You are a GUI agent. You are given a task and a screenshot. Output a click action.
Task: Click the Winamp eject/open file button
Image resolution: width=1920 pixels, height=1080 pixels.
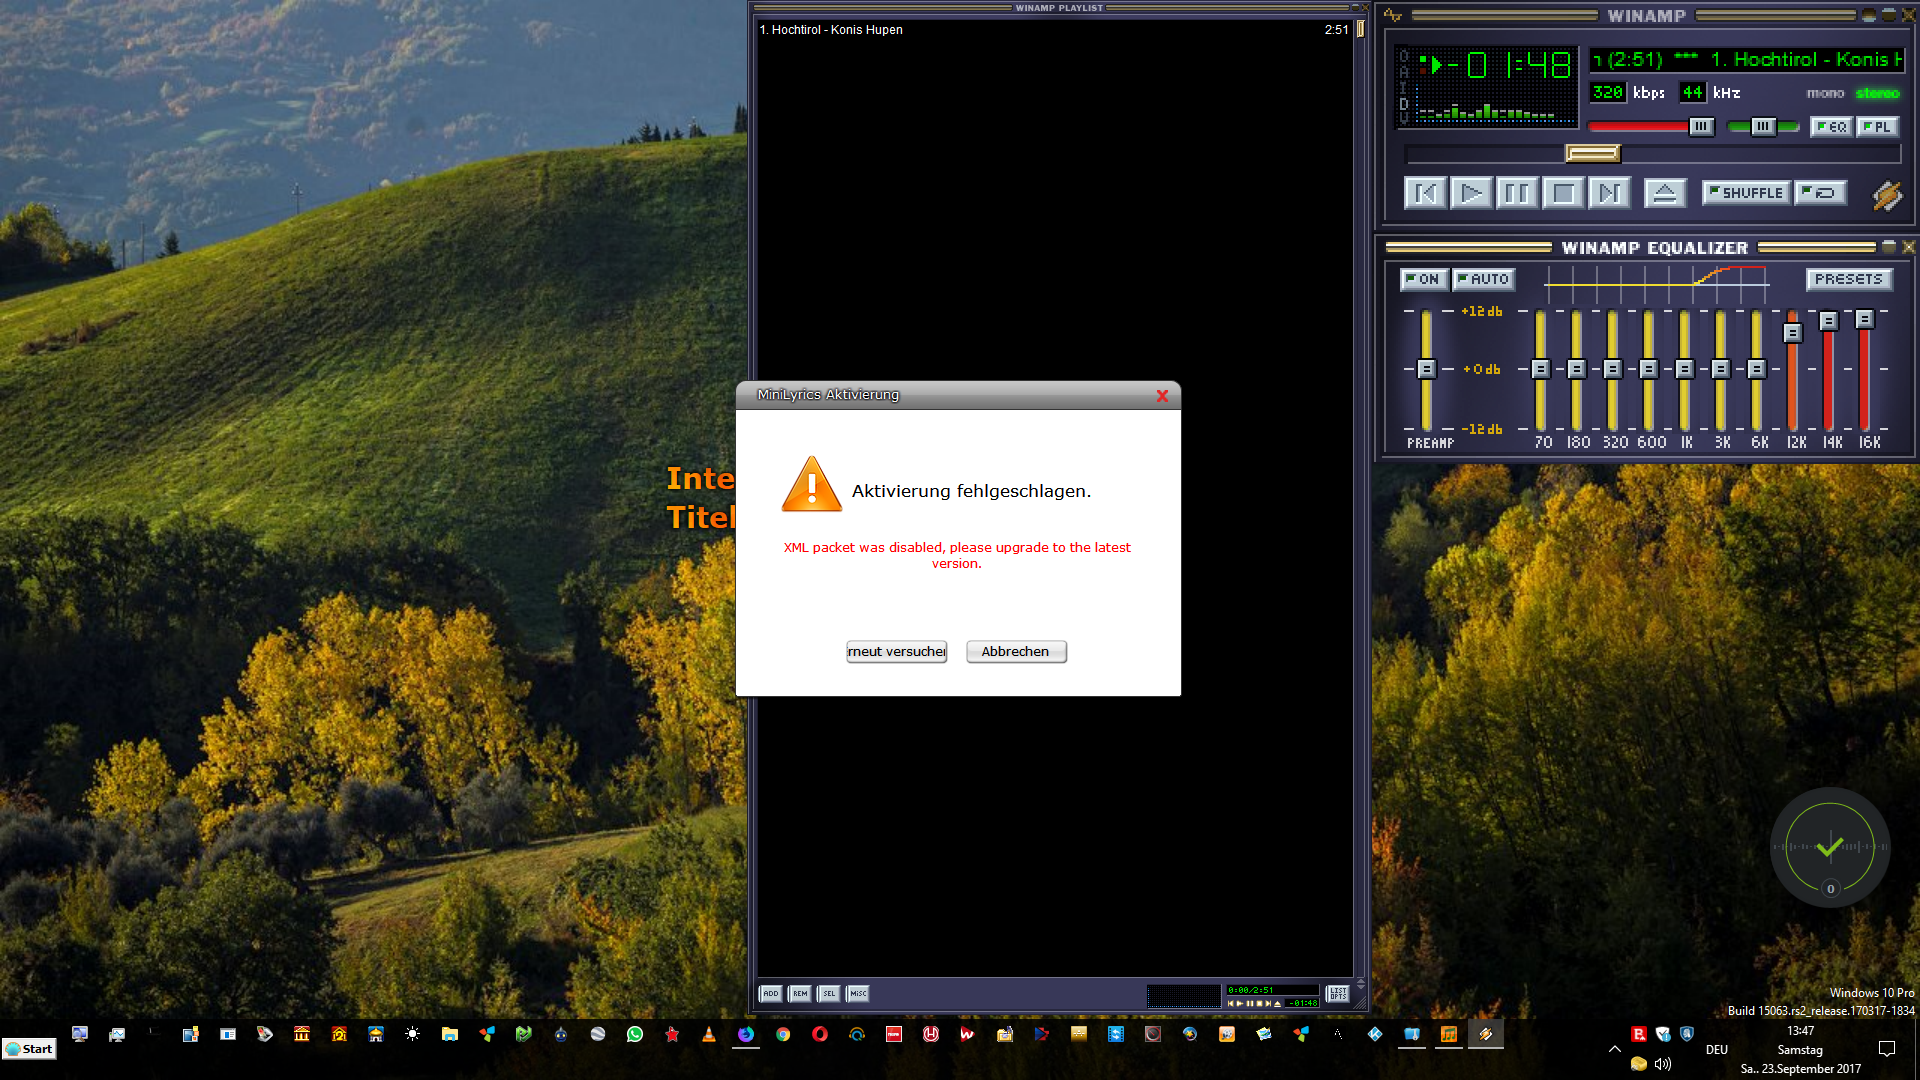(1665, 193)
